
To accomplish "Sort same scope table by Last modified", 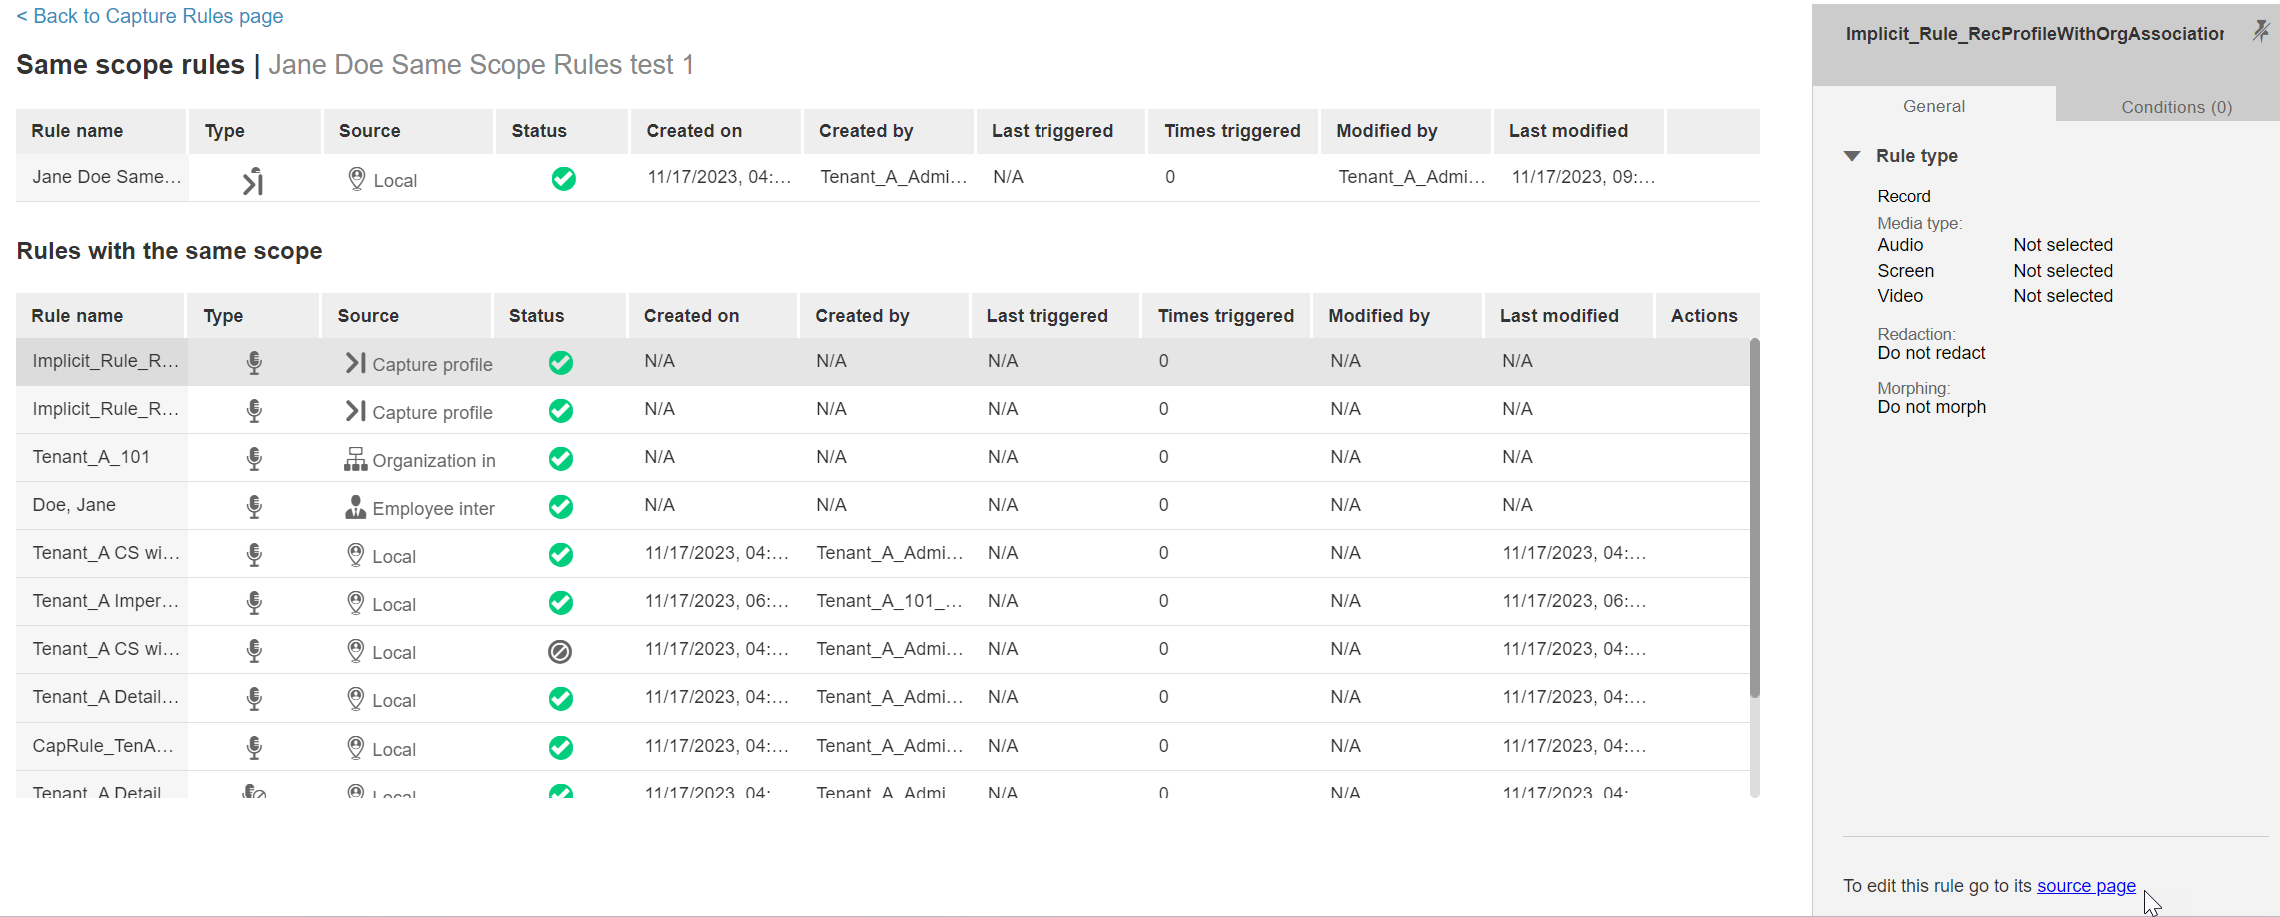I will [x=1558, y=316].
